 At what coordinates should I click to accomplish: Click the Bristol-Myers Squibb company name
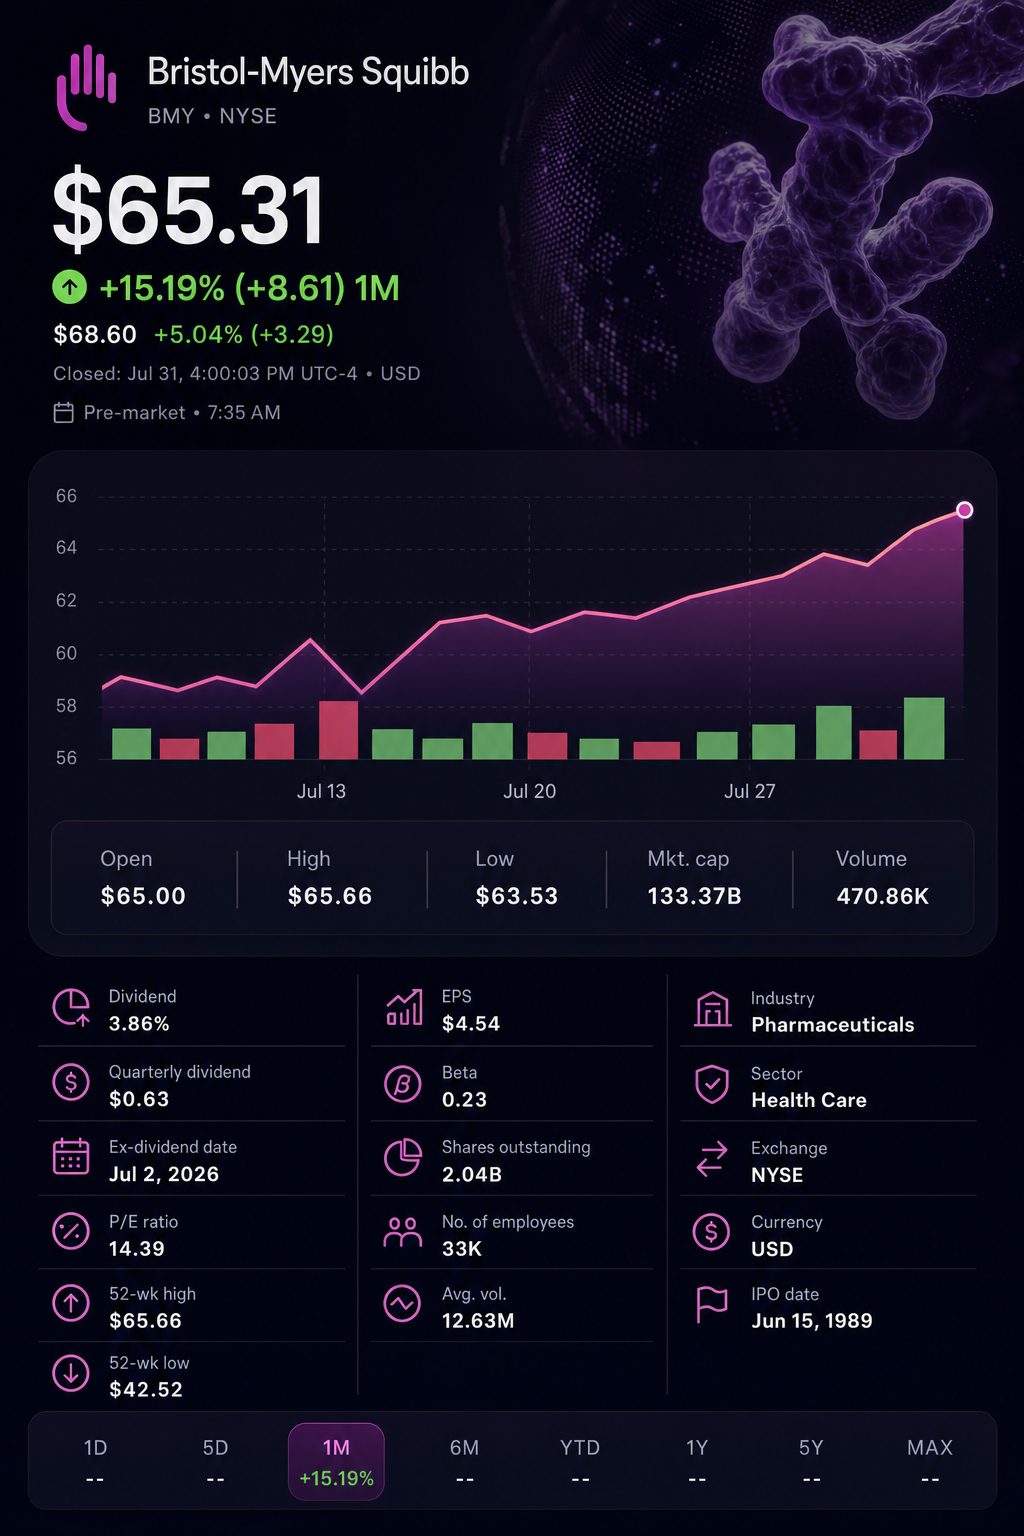point(308,72)
